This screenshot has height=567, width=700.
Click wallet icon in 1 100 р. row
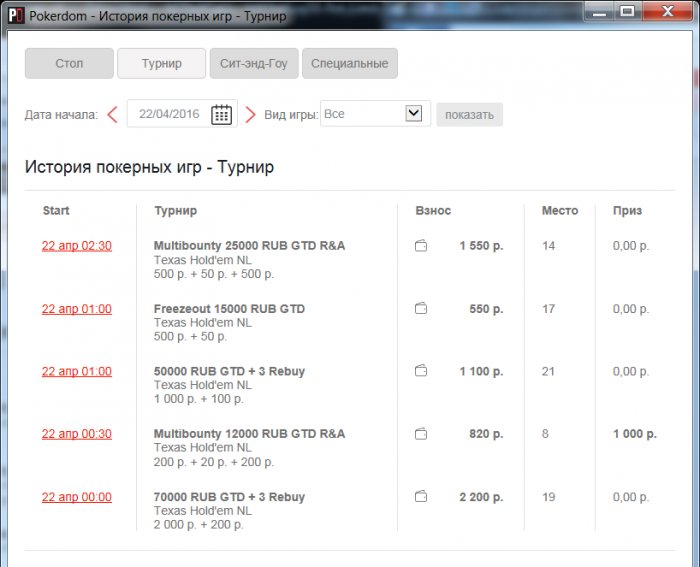421,371
